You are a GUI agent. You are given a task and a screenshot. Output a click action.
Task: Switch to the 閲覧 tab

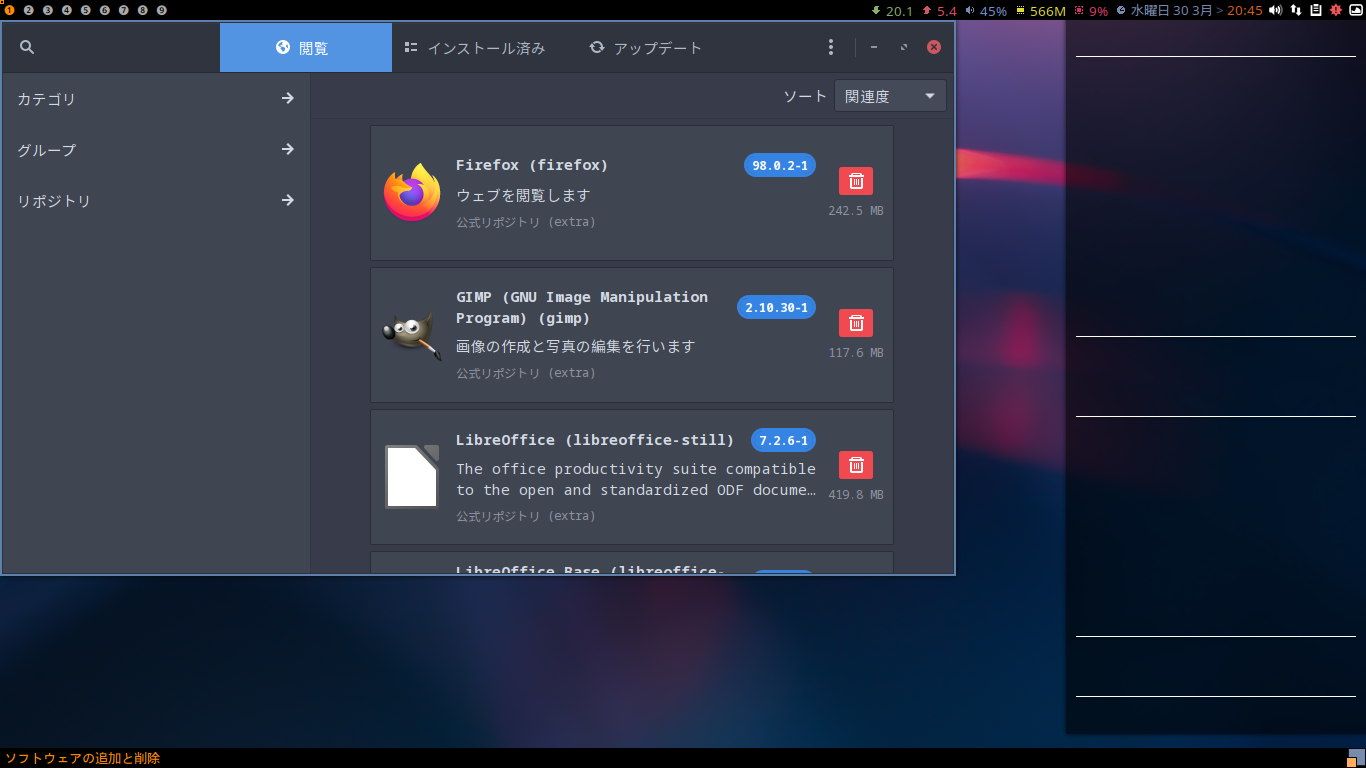(306, 48)
